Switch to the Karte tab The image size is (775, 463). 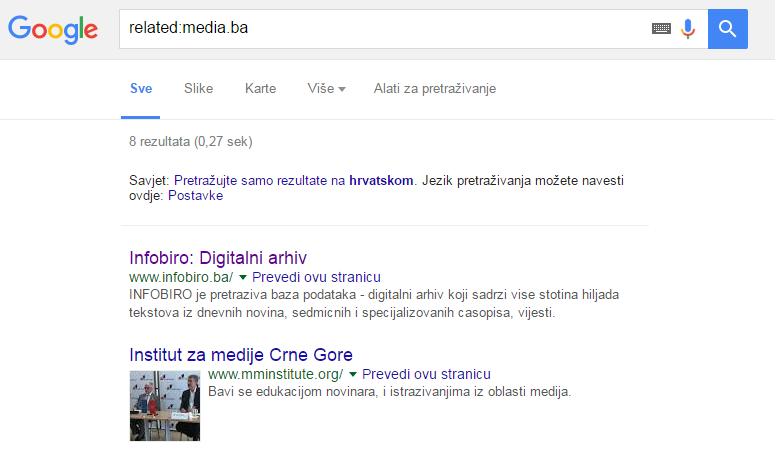tap(260, 88)
